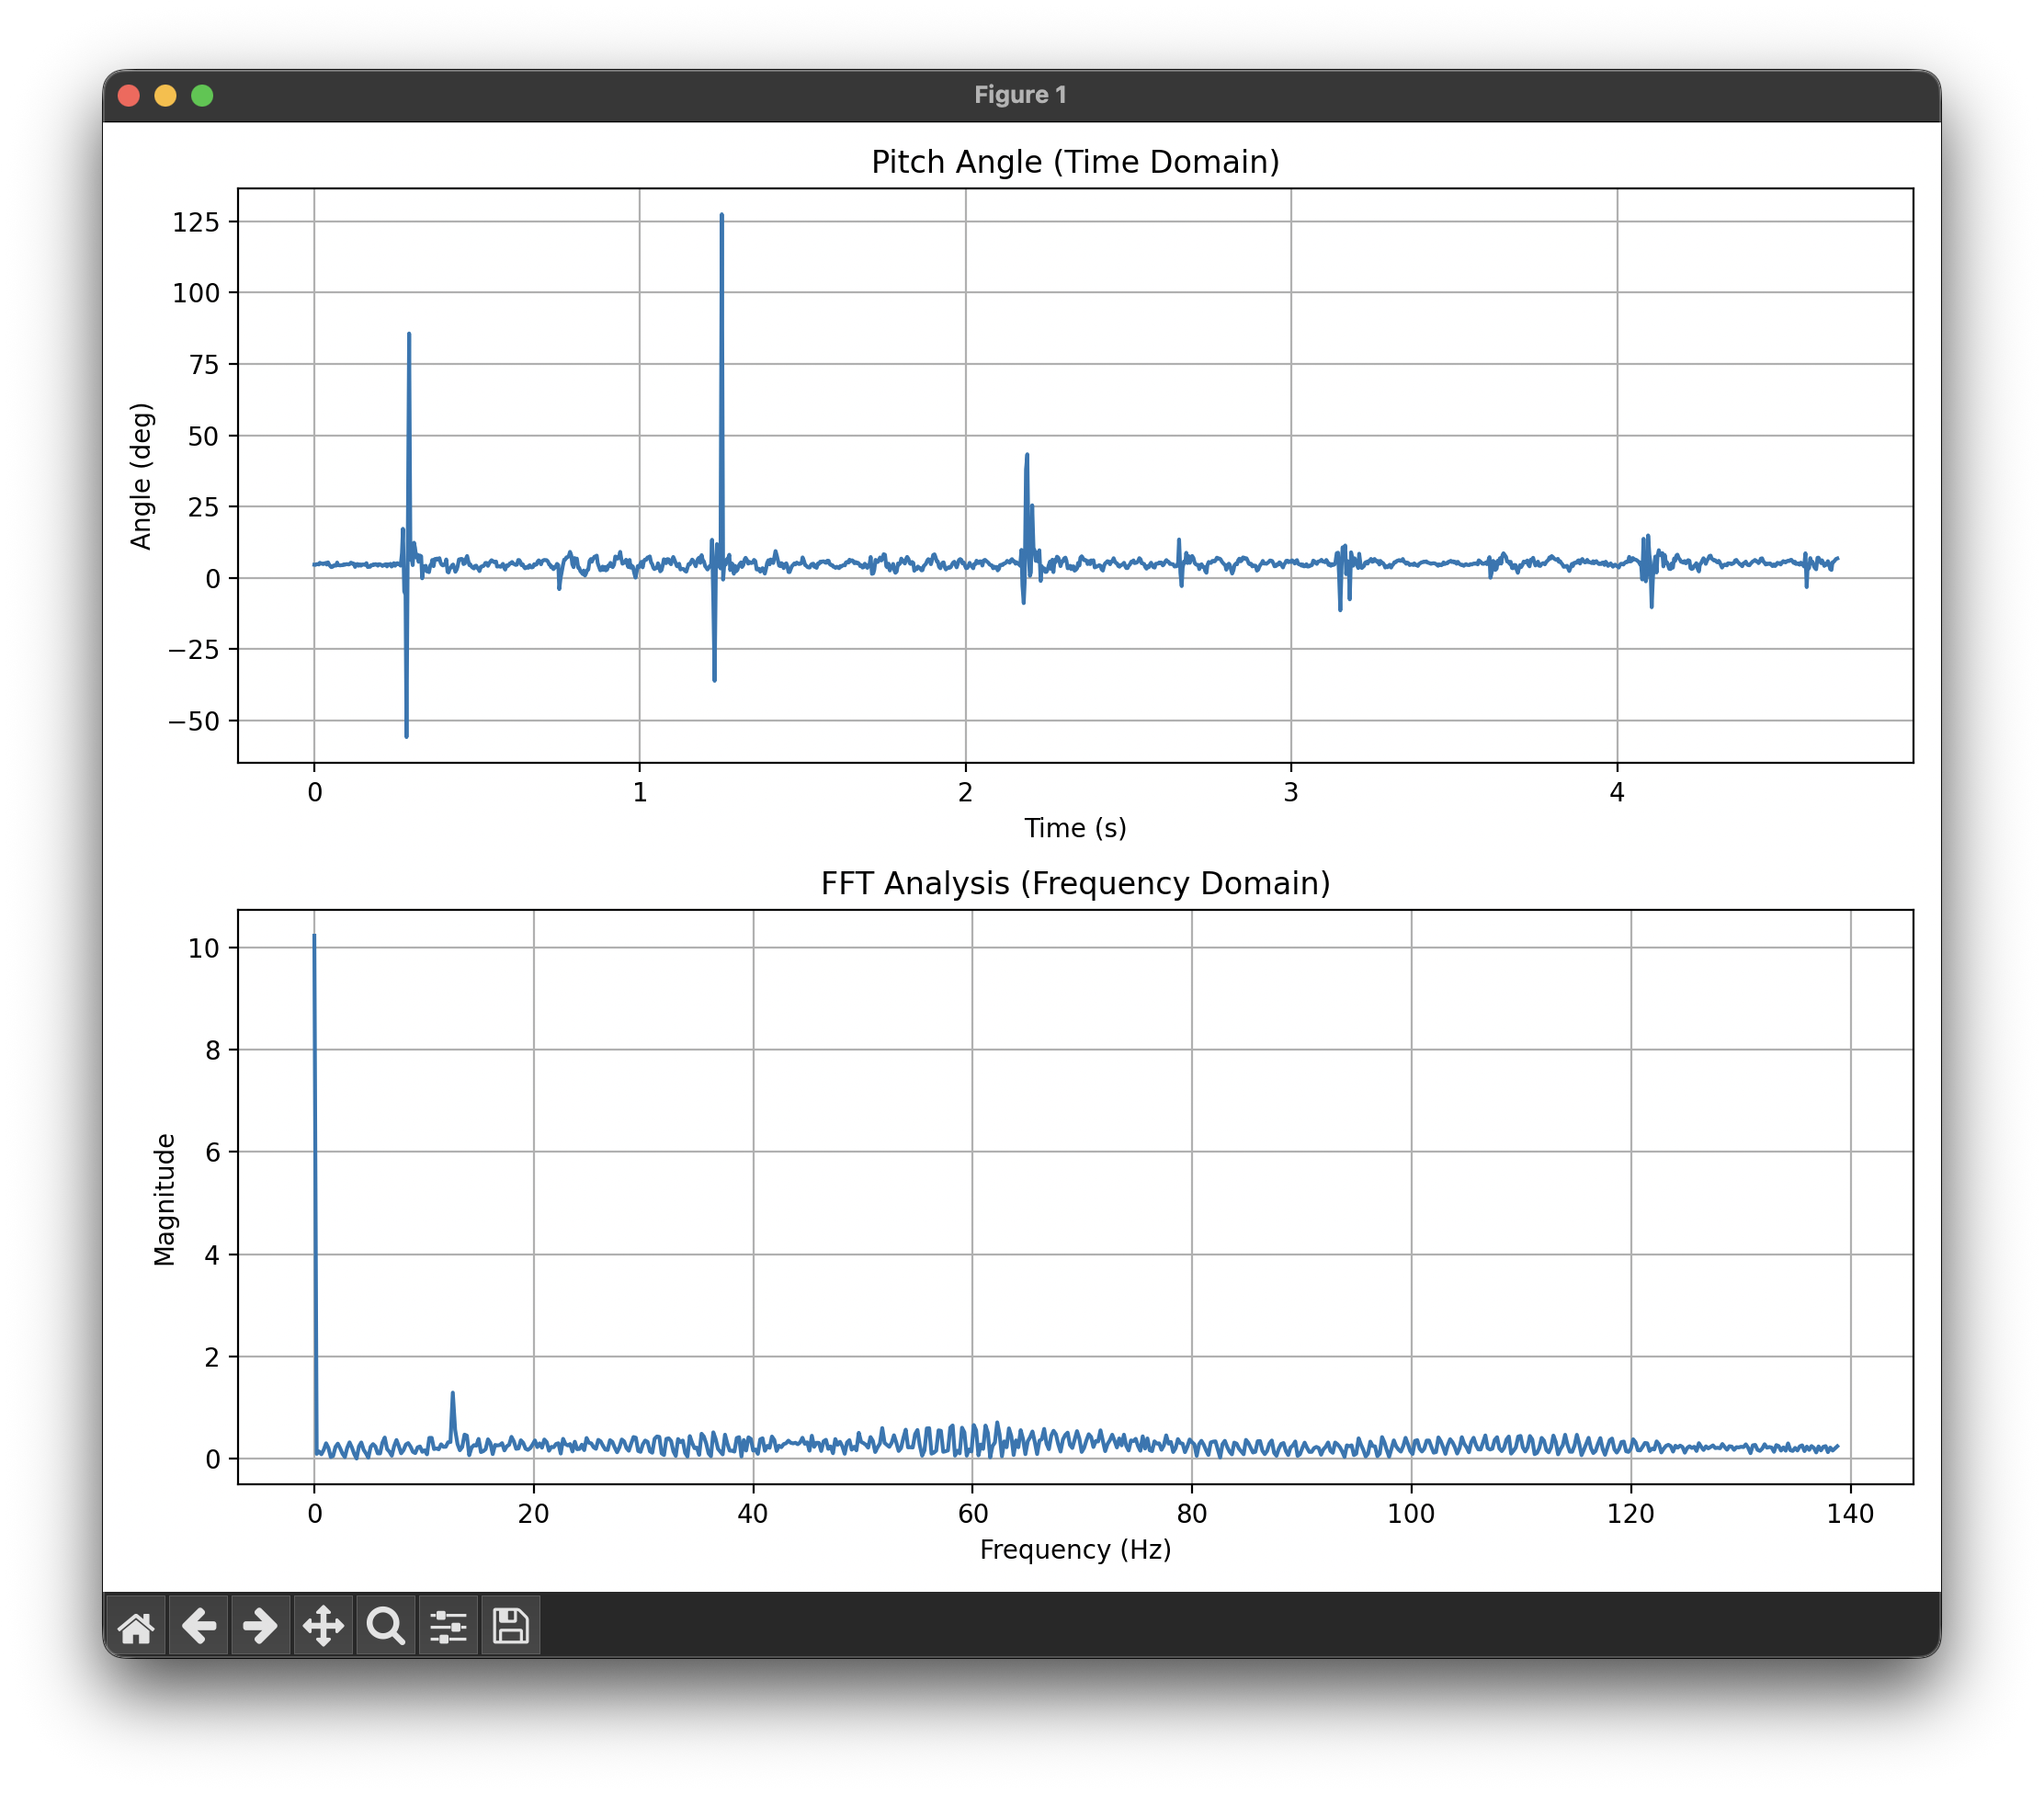
Task: Maximize the window with the green button
Action: pyautogui.click(x=202, y=94)
